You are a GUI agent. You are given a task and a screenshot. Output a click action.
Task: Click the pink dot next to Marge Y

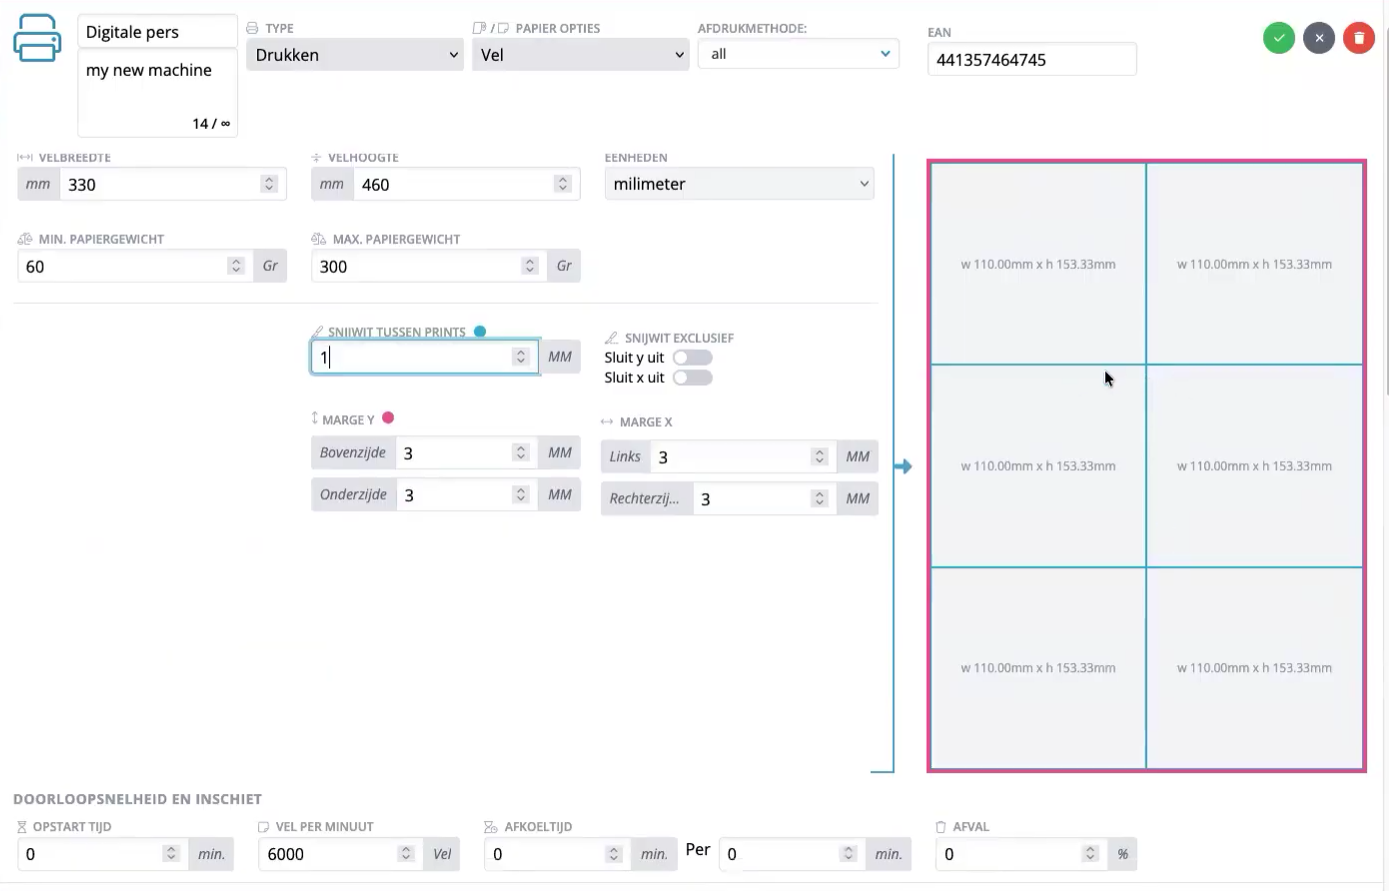[388, 418]
